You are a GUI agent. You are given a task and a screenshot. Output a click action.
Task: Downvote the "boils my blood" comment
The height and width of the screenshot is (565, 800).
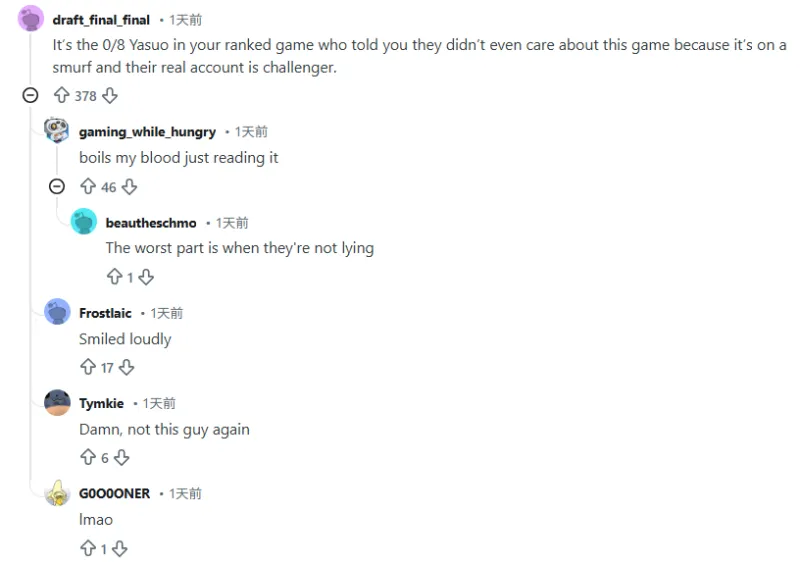pos(129,187)
